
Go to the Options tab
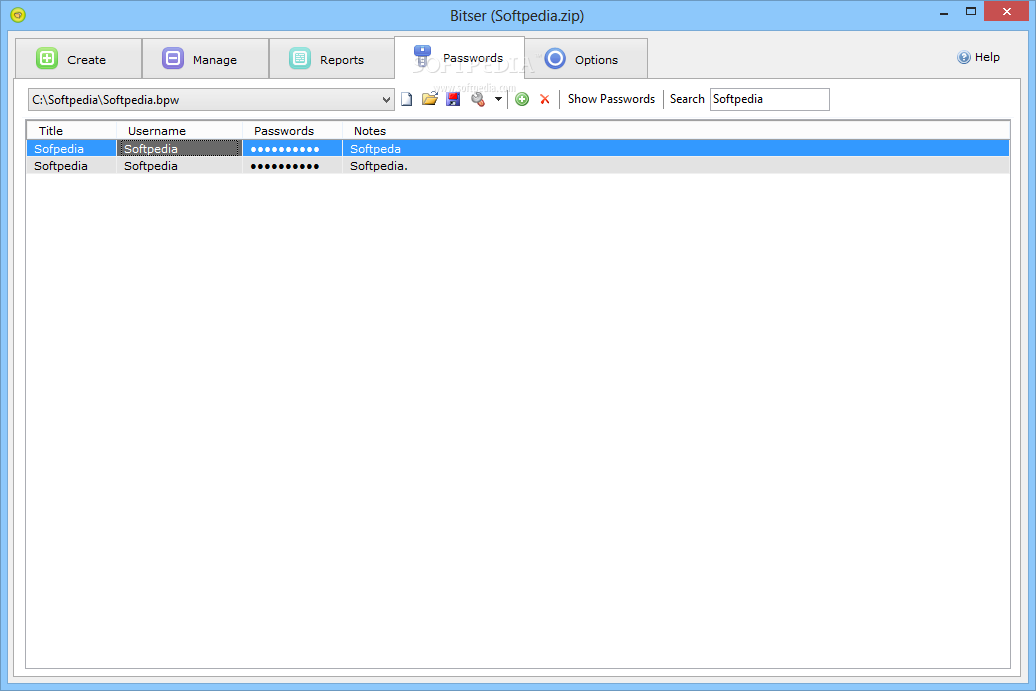coord(586,59)
